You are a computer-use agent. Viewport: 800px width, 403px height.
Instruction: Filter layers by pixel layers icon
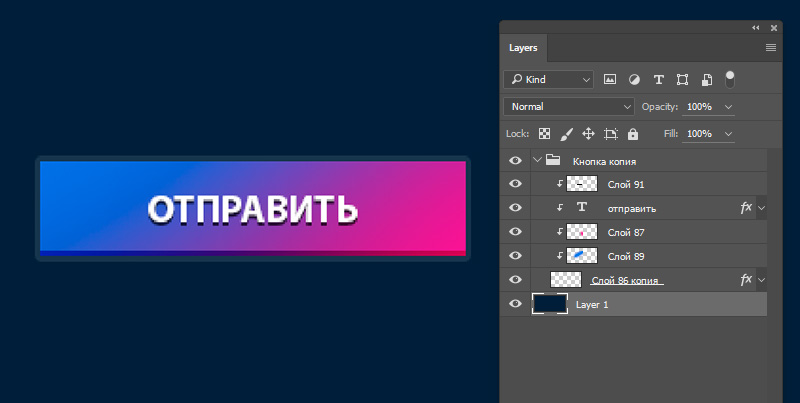(610, 80)
